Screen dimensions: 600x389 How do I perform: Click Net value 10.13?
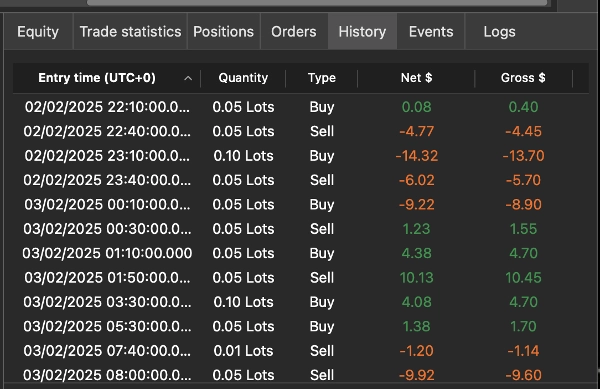[416, 278]
